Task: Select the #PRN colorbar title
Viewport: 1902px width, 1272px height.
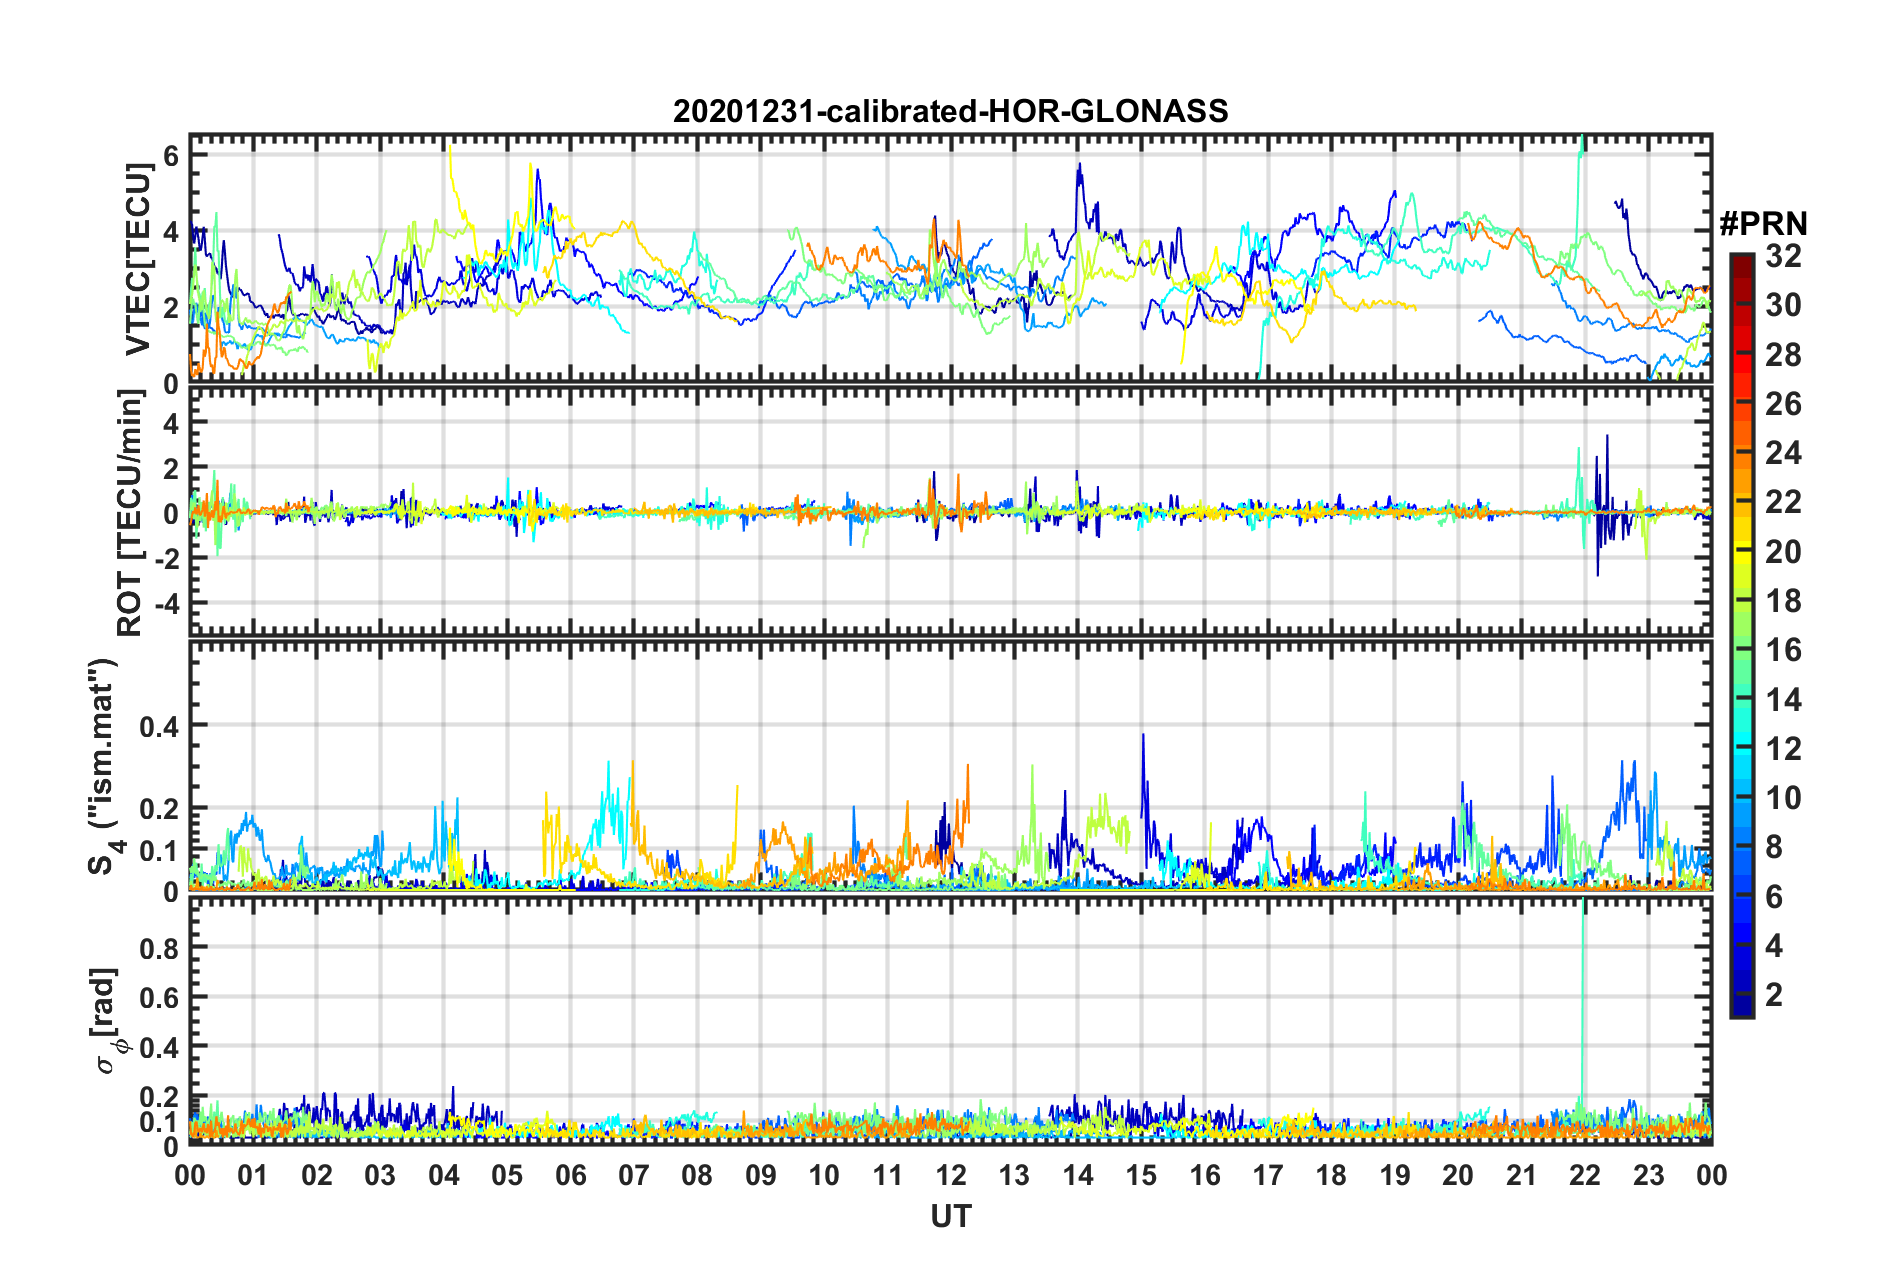Action: pos(1763,224)
